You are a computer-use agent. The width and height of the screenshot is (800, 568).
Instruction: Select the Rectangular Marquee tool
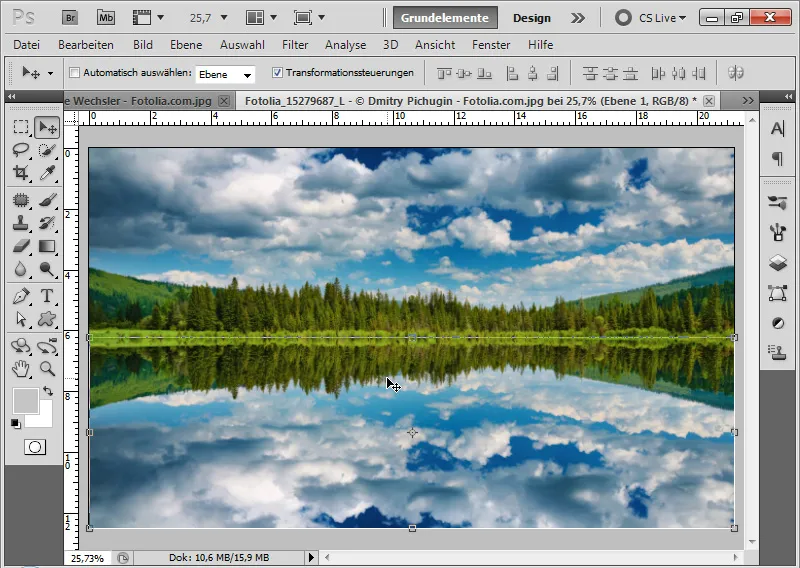point(20,127)
